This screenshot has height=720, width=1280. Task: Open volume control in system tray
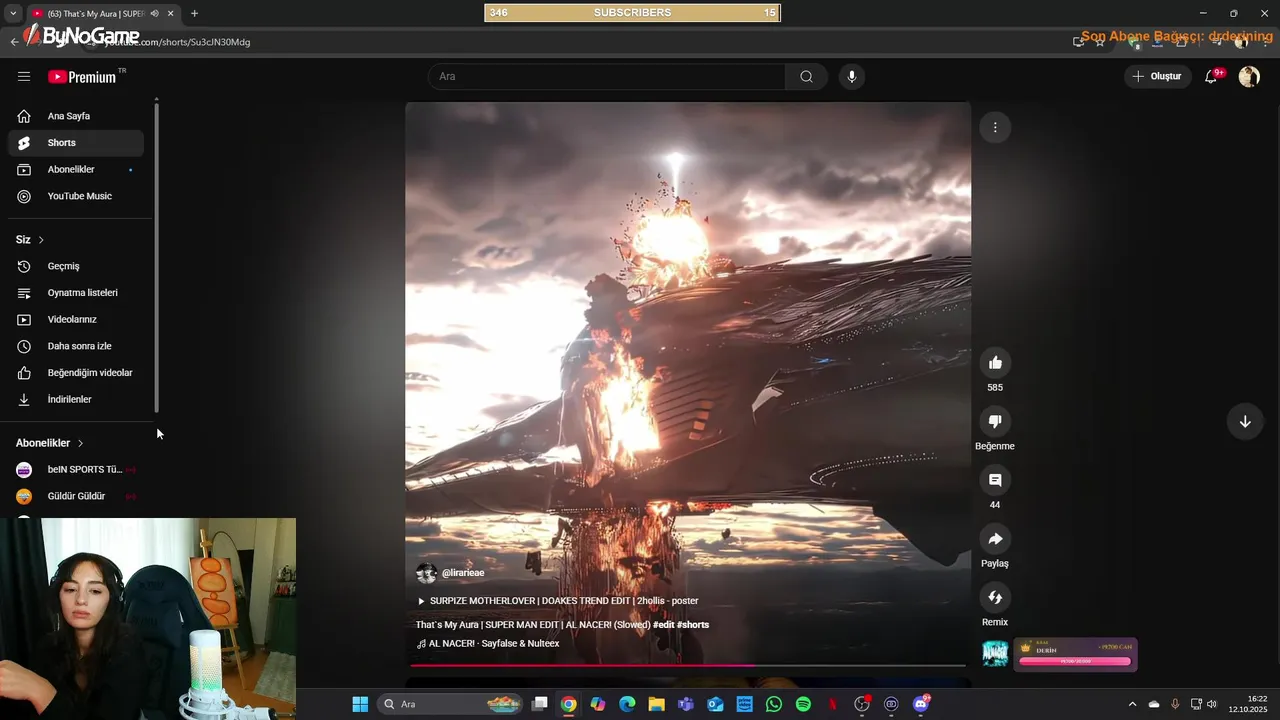point(1211,704)
